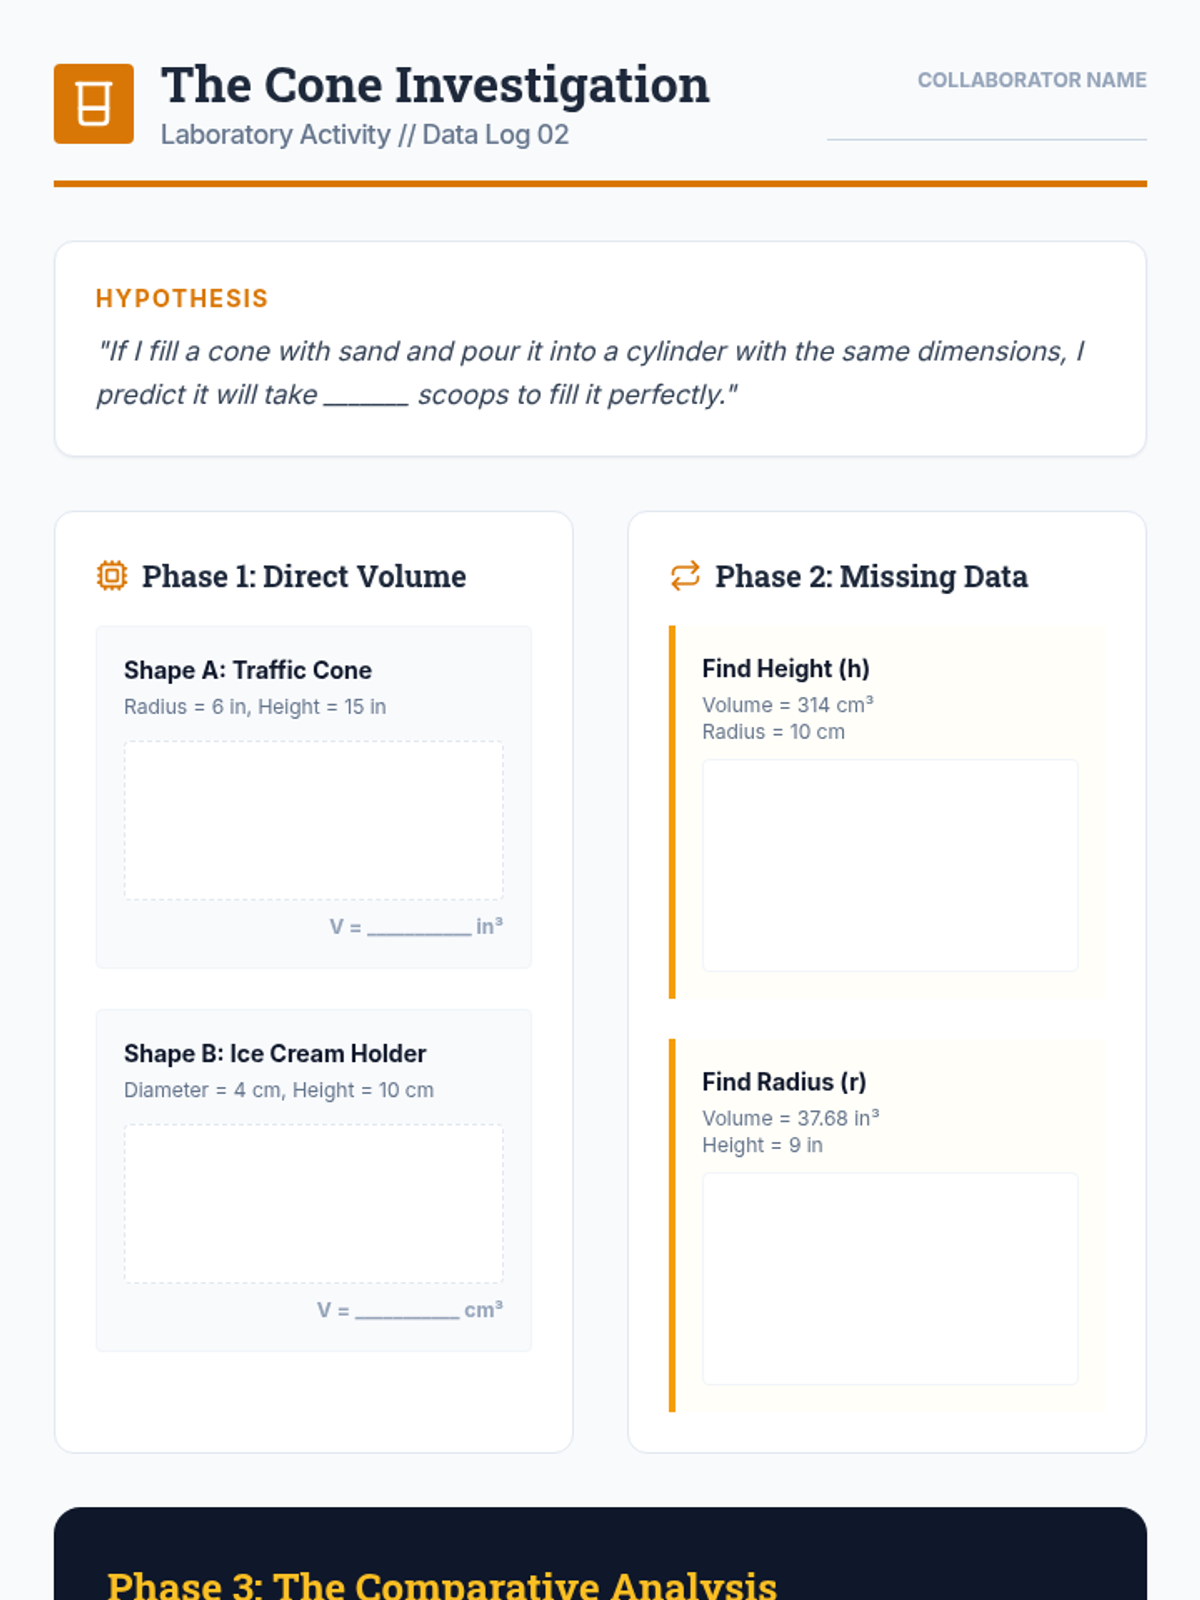Click the Shape A volume answer blank

[x=419, y=926]
